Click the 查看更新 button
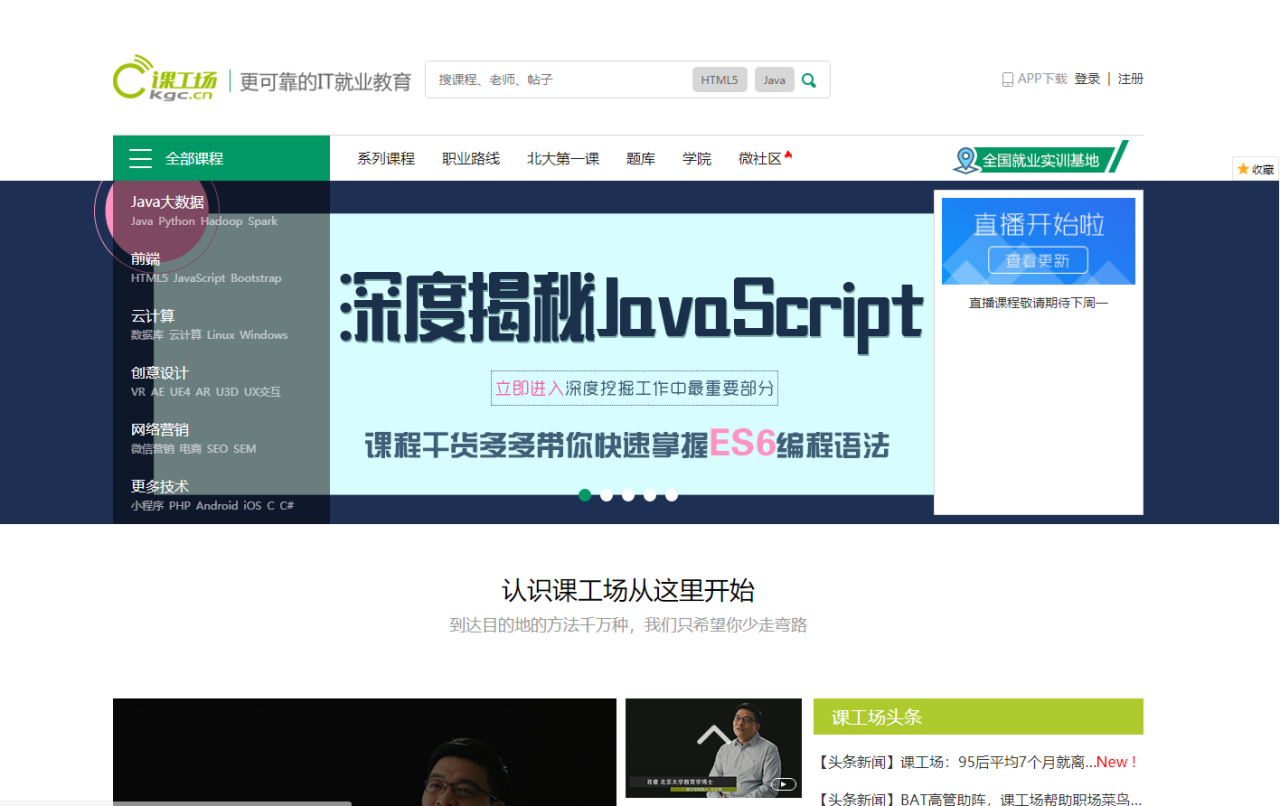Image resolution: width=1280 pixels, height=806 pixels. pos(1038,260)
